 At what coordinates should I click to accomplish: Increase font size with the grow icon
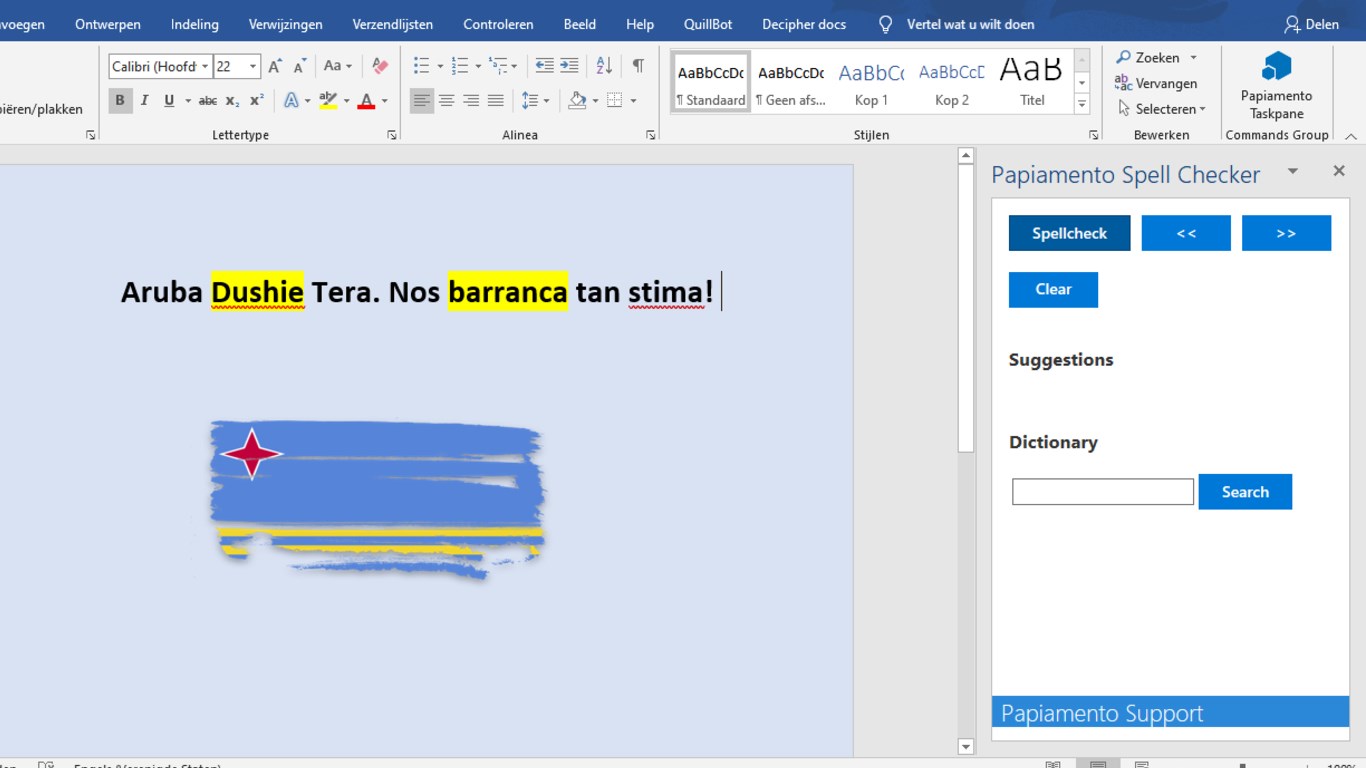[x=275, y=66]
